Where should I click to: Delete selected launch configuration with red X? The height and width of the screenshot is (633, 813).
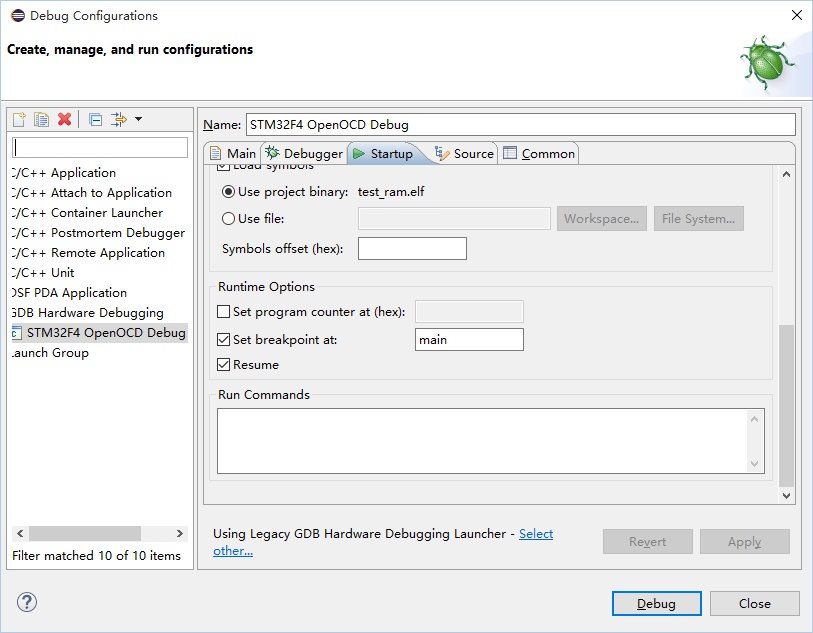click(x=65, y=119)
